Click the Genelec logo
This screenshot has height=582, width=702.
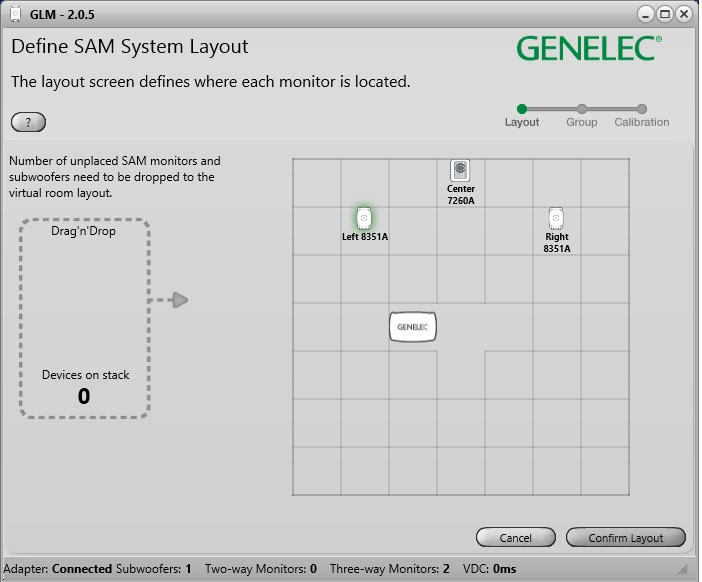pos(589,48)
